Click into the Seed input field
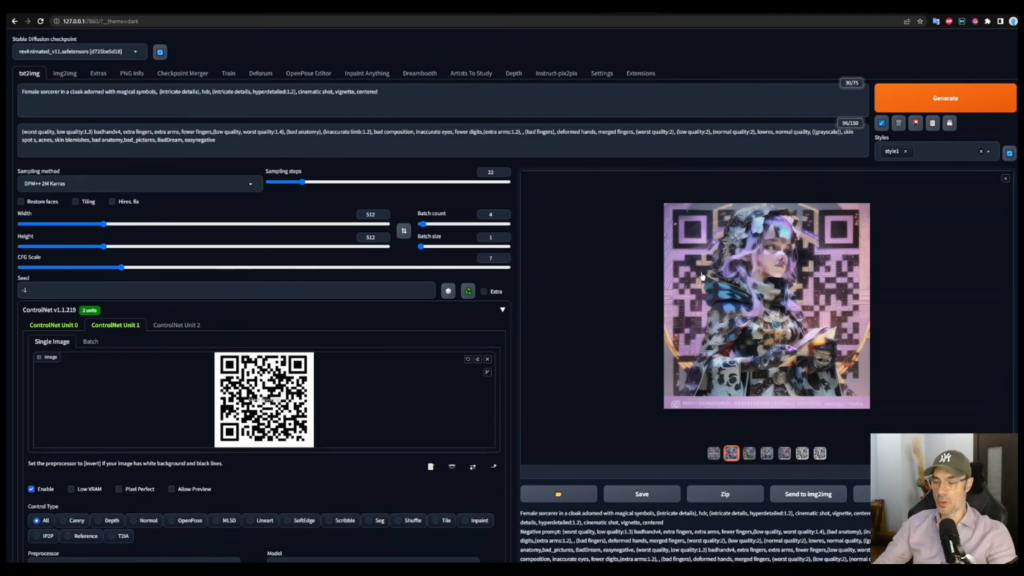The image size is (1024, 576). click(x=227, y=291)
